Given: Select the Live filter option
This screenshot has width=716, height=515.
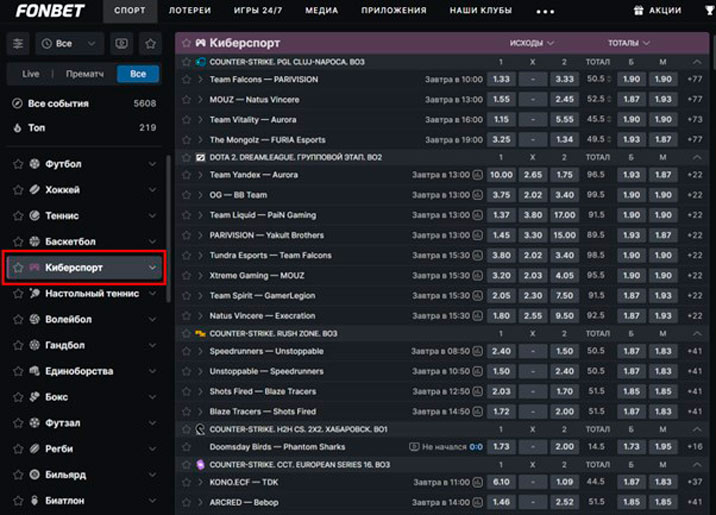Looking at the screenshot, I should pyautogui.click(x=31, y=74).
